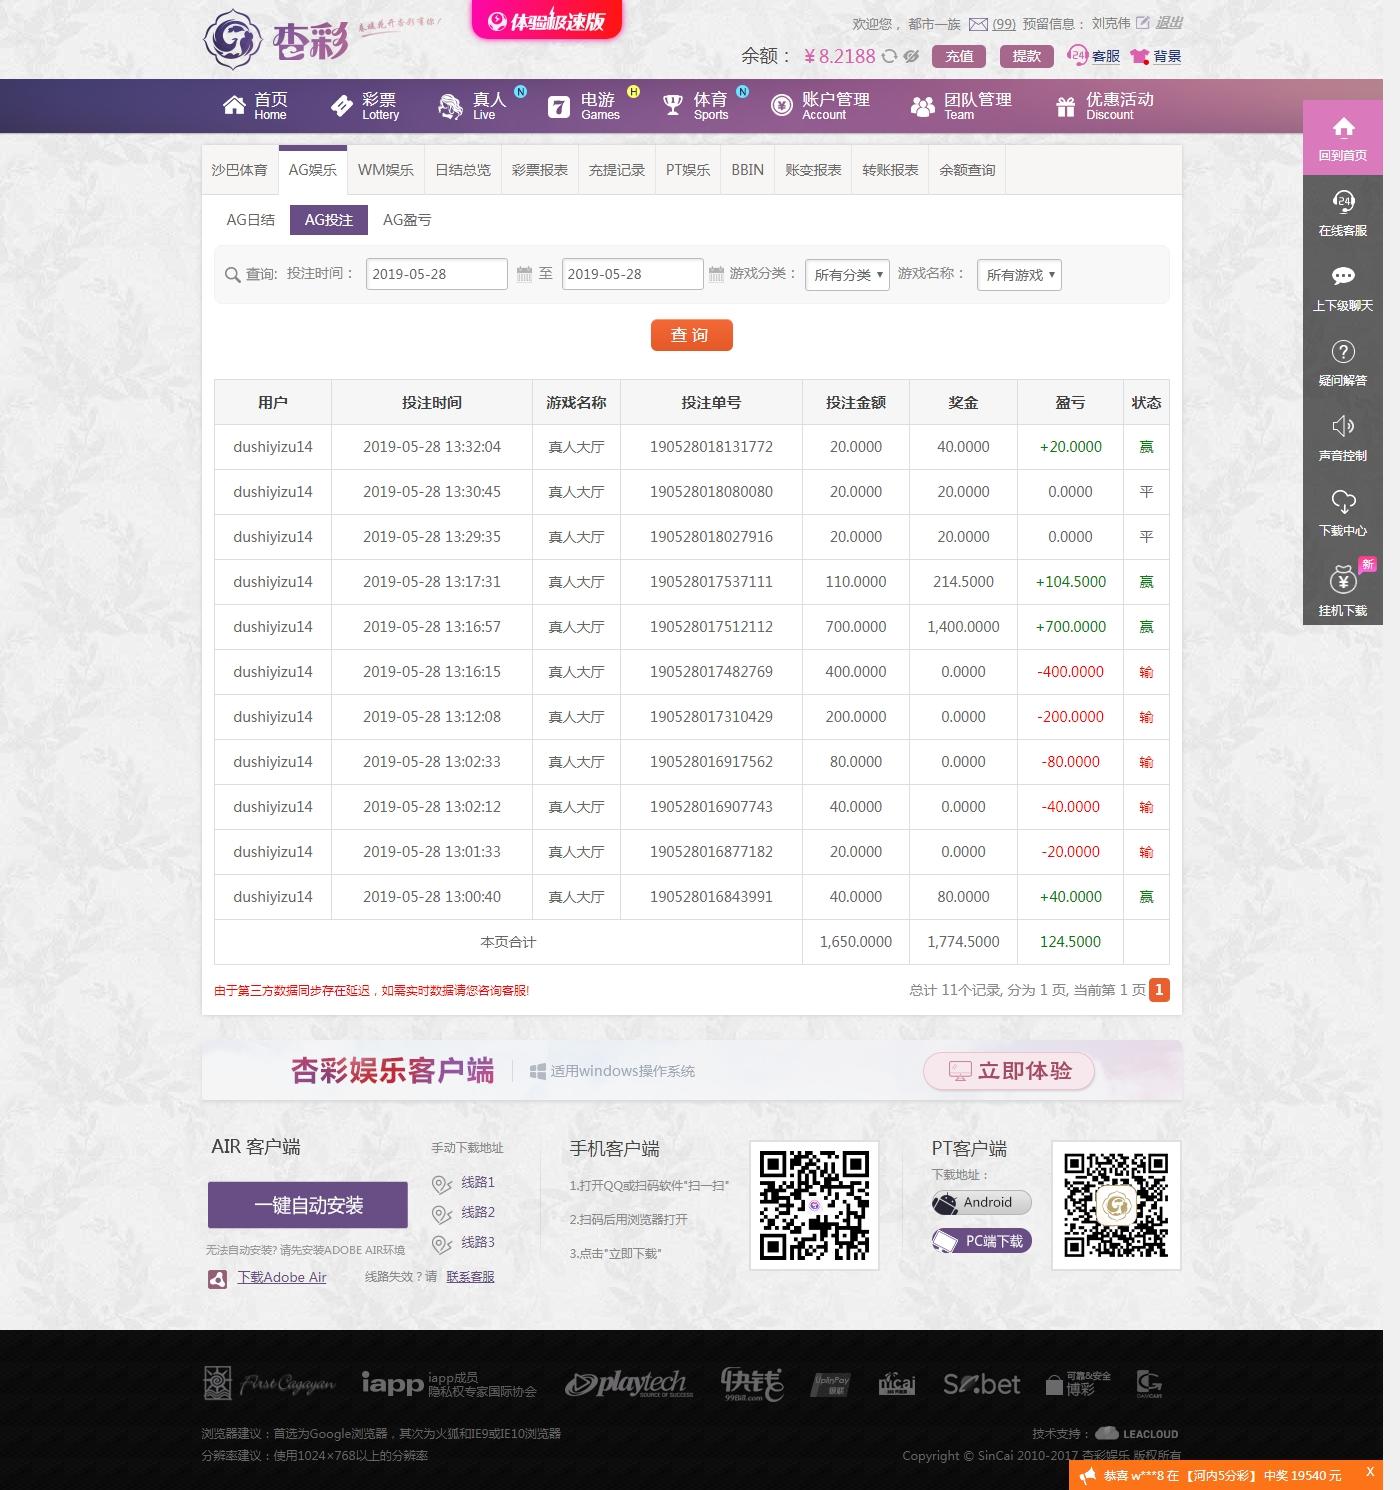1400x1490 pixels.
Task: Click the search magnifier icon beside 查询
Action: [232, 275]
